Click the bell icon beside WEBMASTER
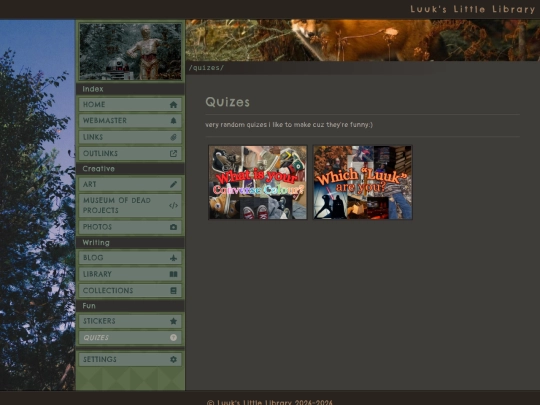The image size is (540, 405). click(x=173, y=121)
